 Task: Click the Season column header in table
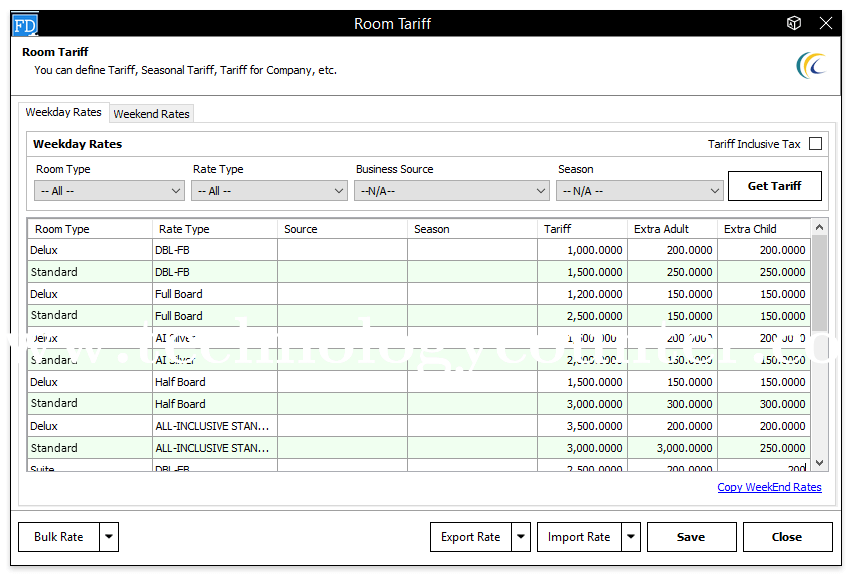tap(472, 229)
